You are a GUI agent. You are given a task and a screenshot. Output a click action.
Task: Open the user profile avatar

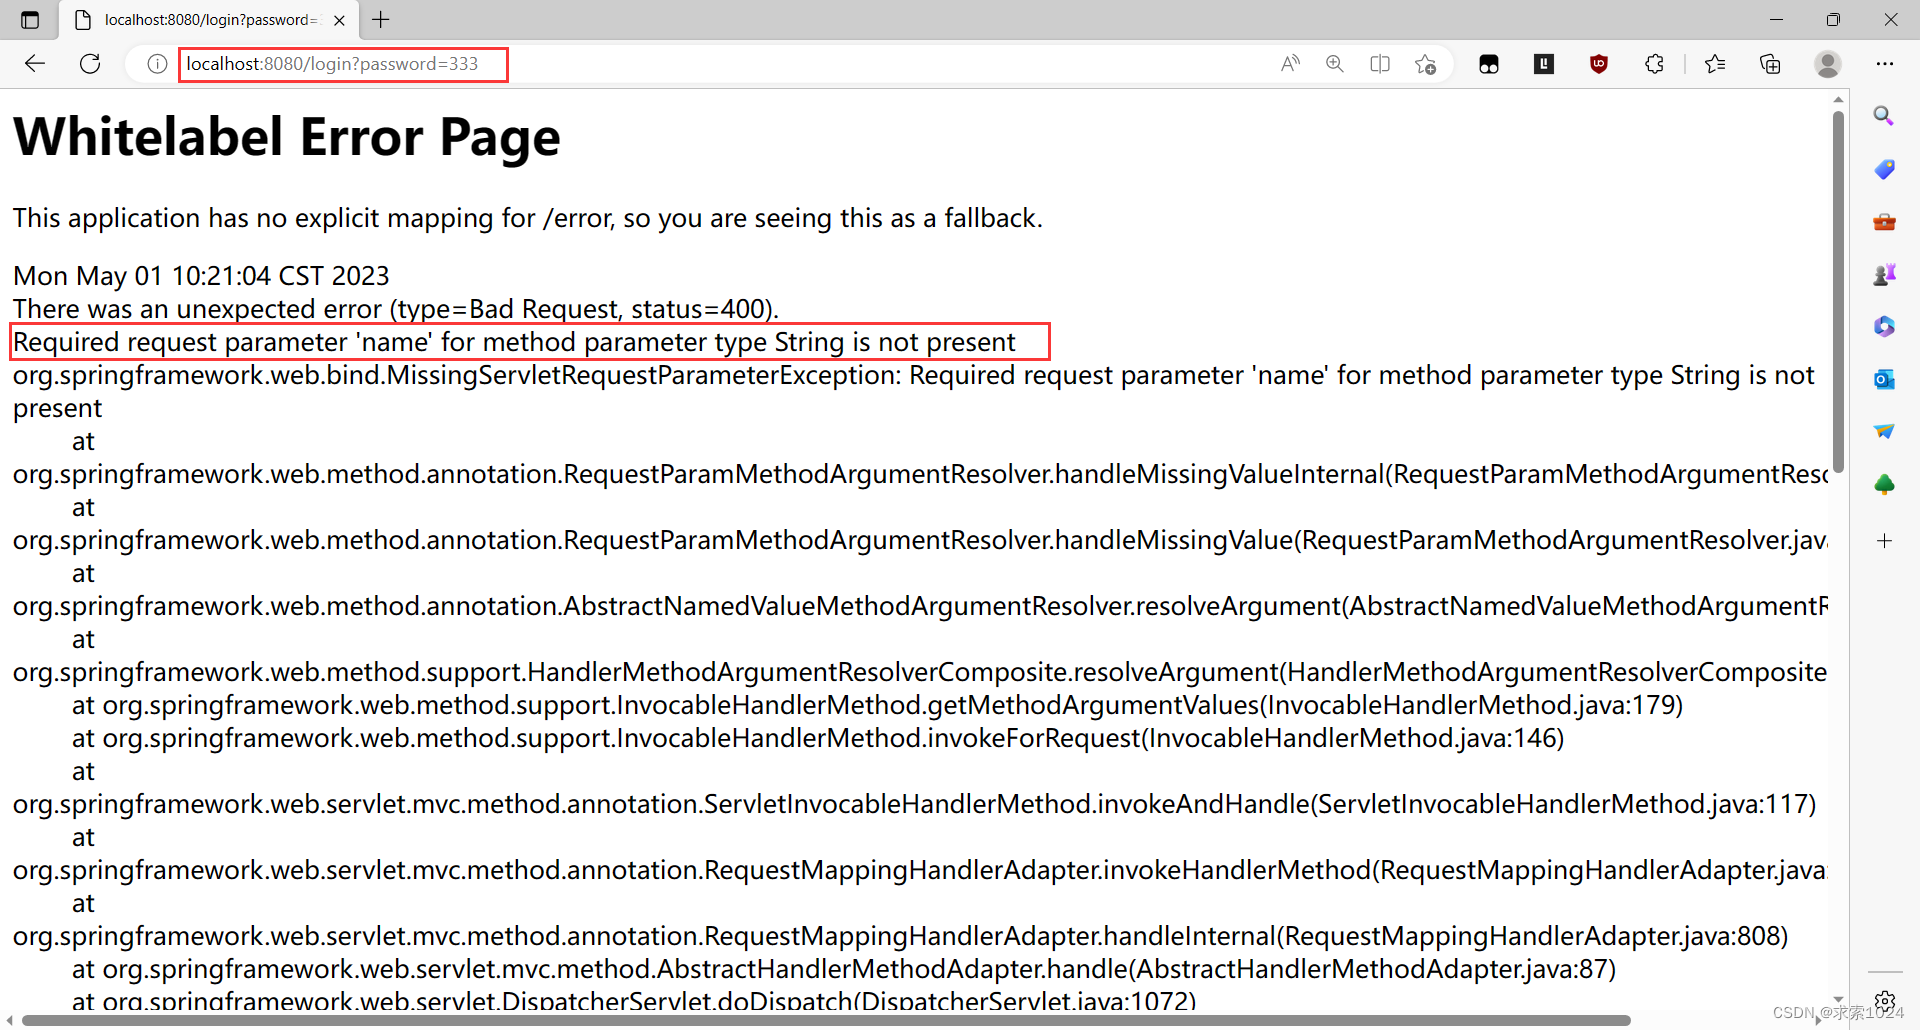click(1828, 64)
